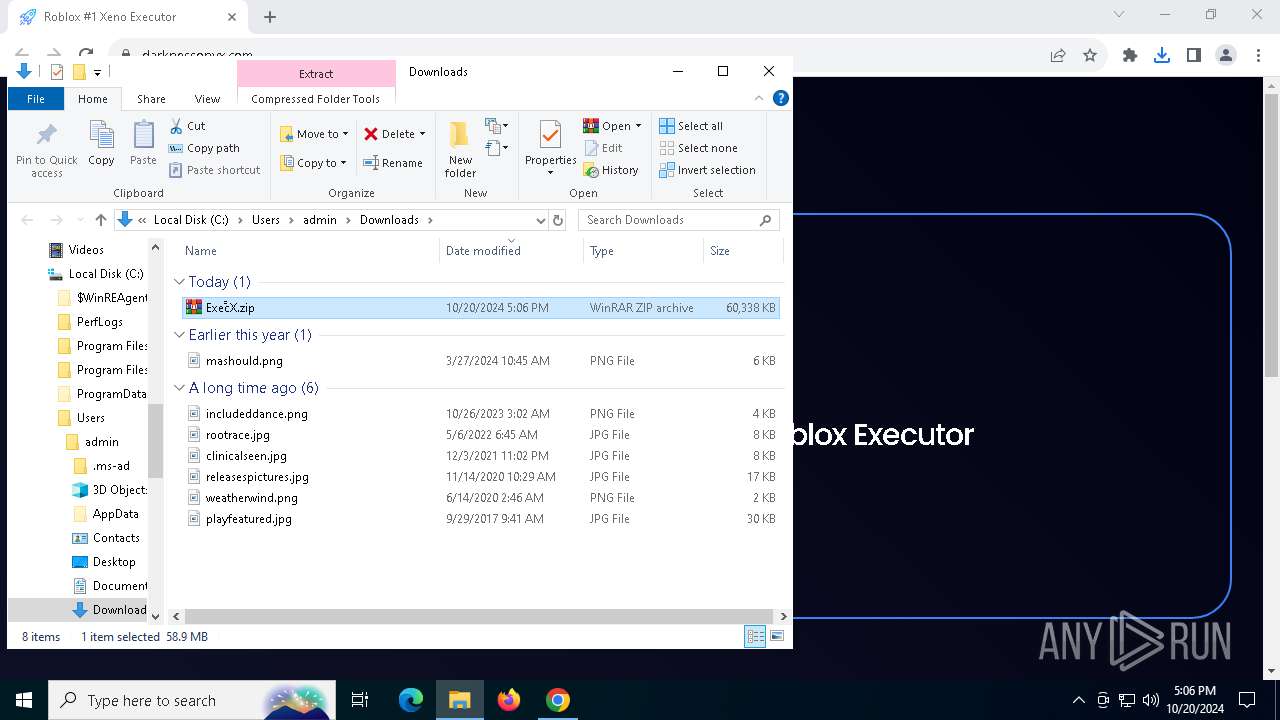Collapse the Today group
Viewport: 1280px width, 720px height.
coord(179,282)
